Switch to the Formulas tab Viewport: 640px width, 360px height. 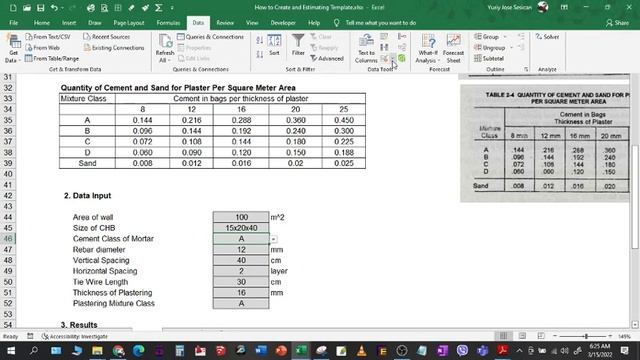pyautogui.click(x=168, y=23)
